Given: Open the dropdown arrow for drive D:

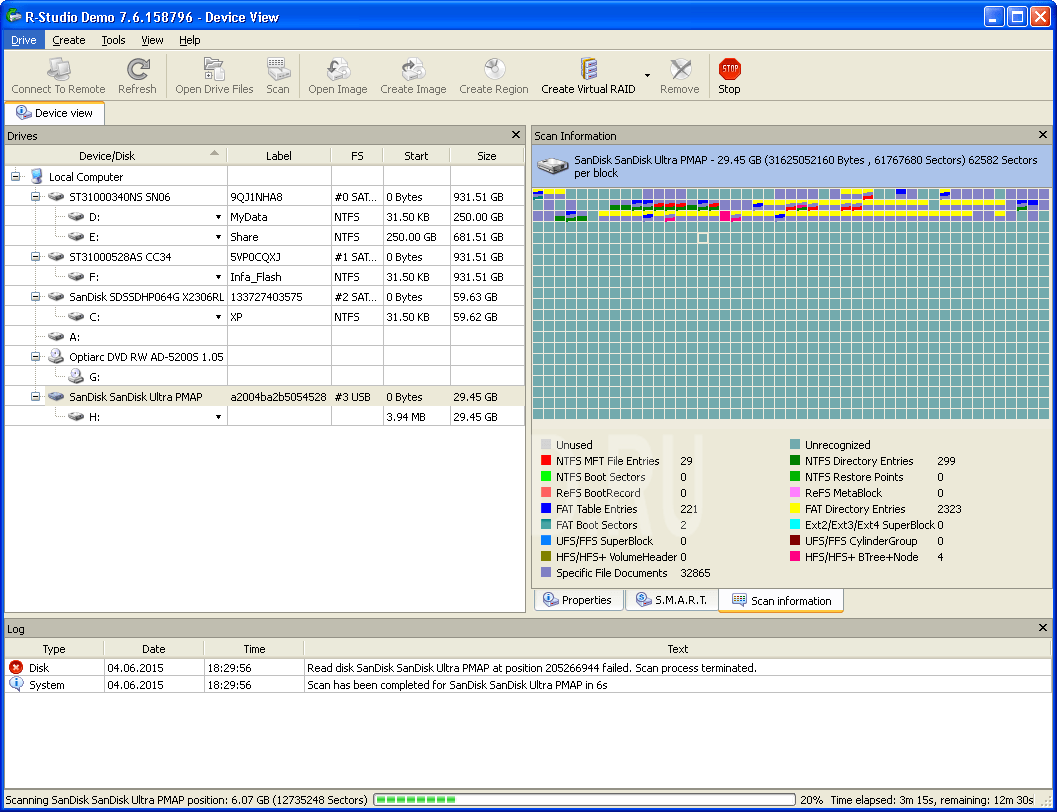Looking at the screenshot, I should pos(218,217).
